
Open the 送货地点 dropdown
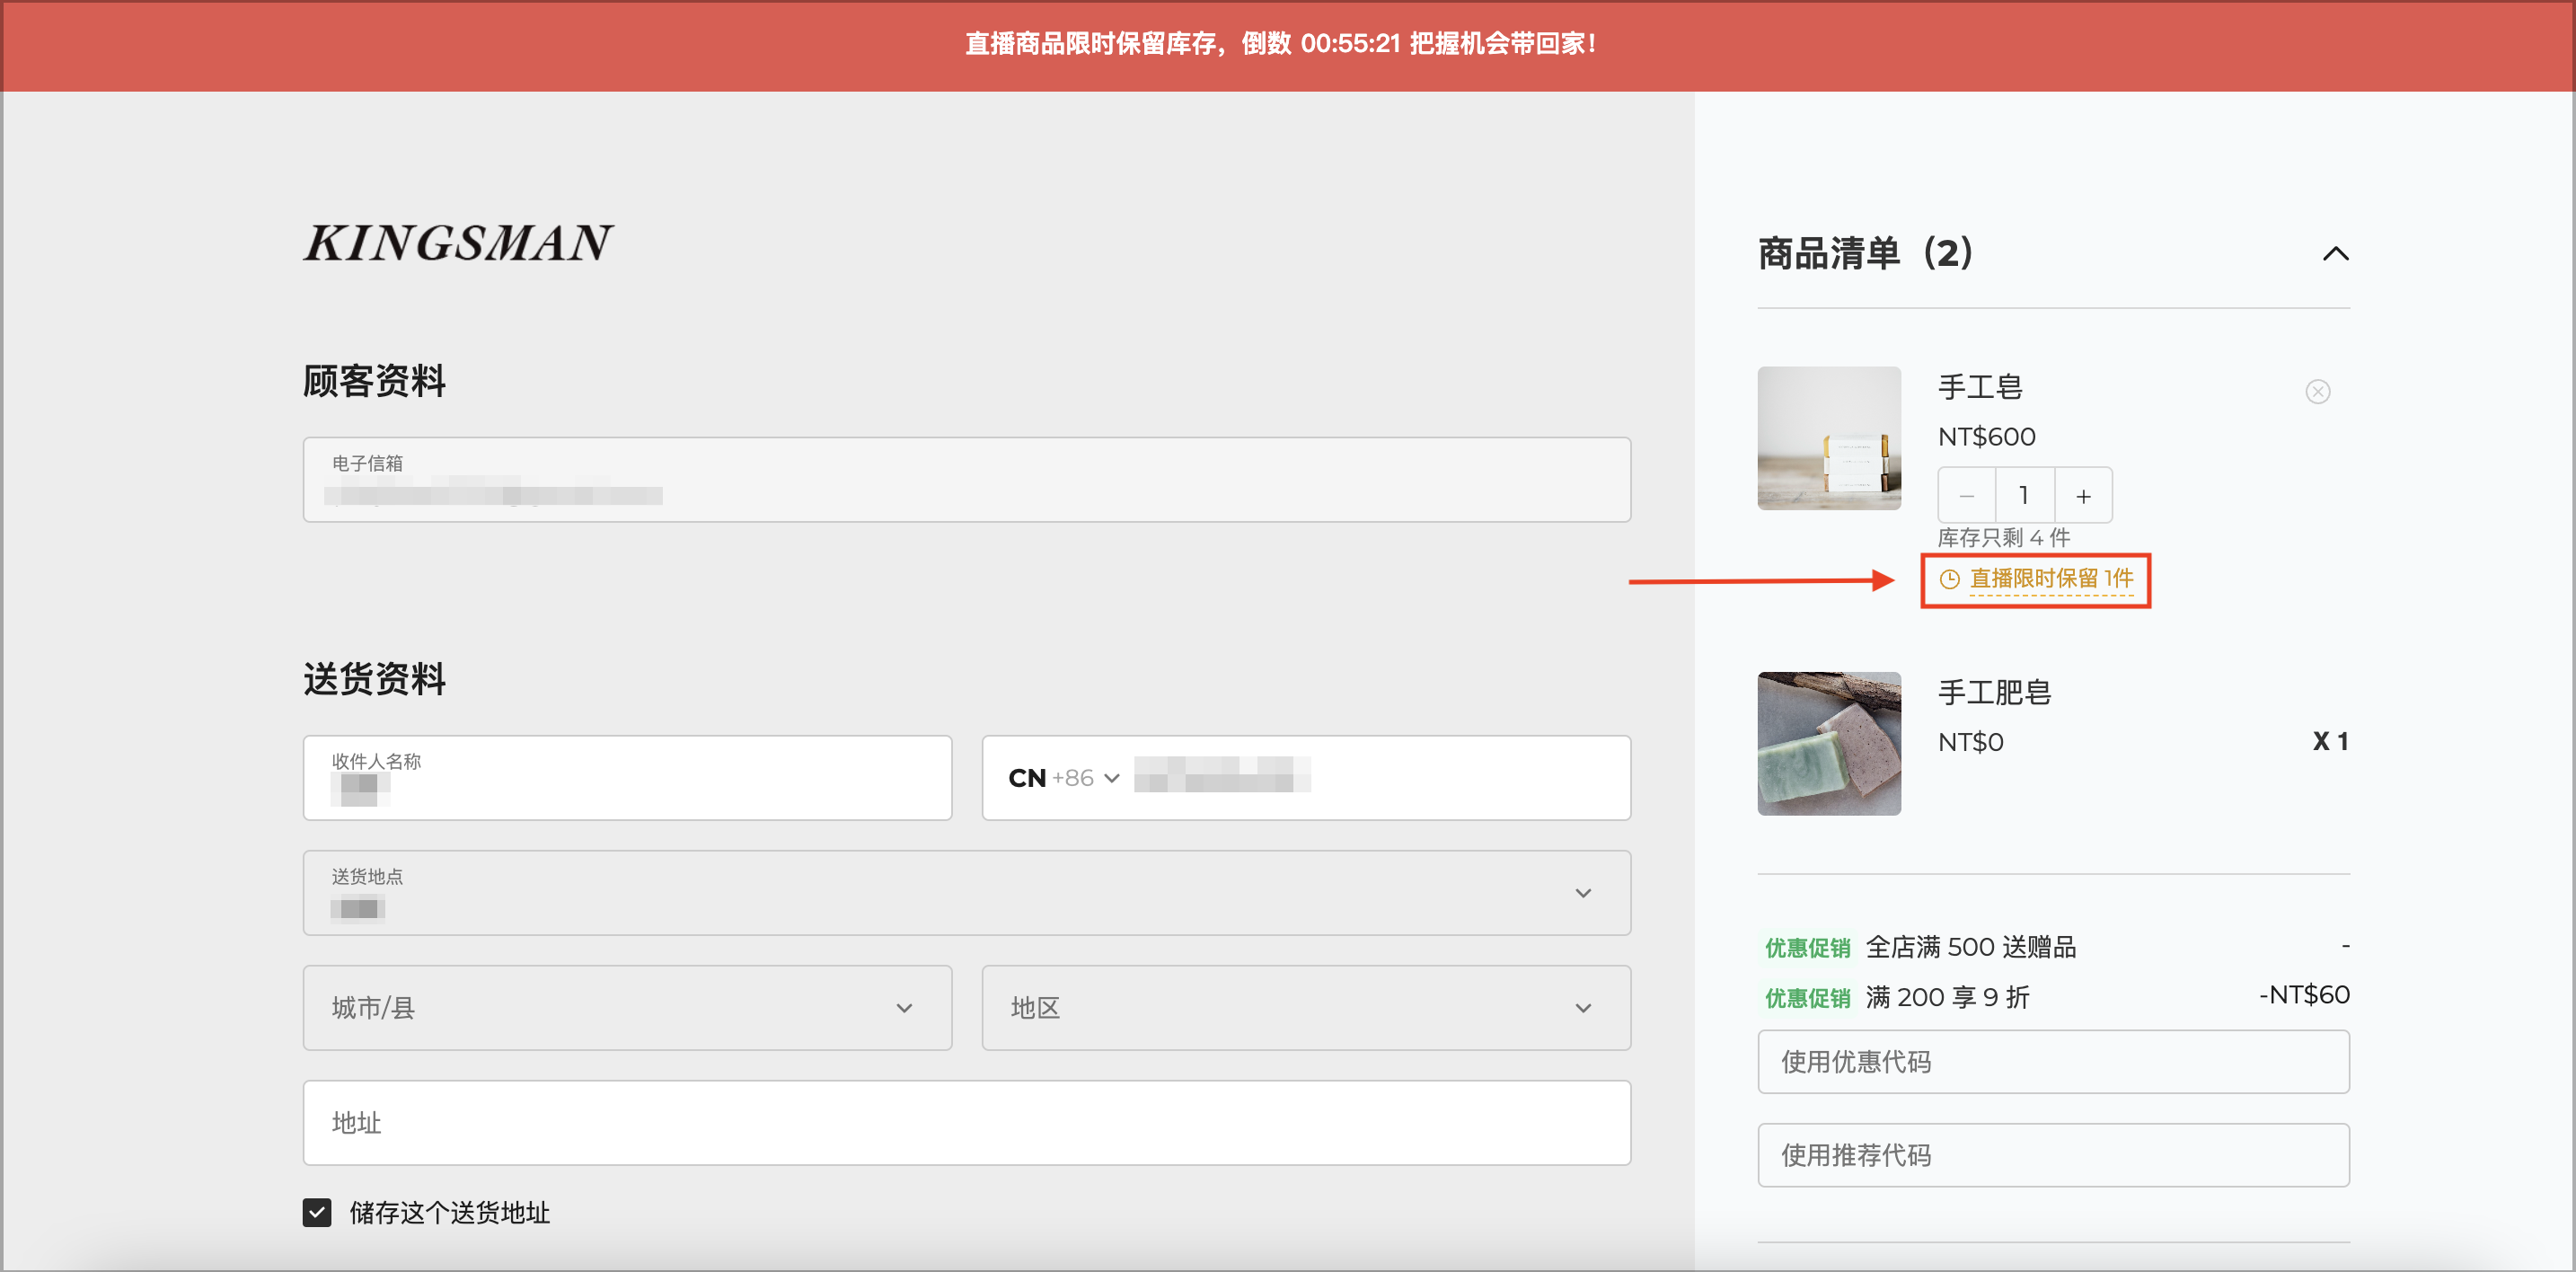pyautogui.click(x=967, y=892)
